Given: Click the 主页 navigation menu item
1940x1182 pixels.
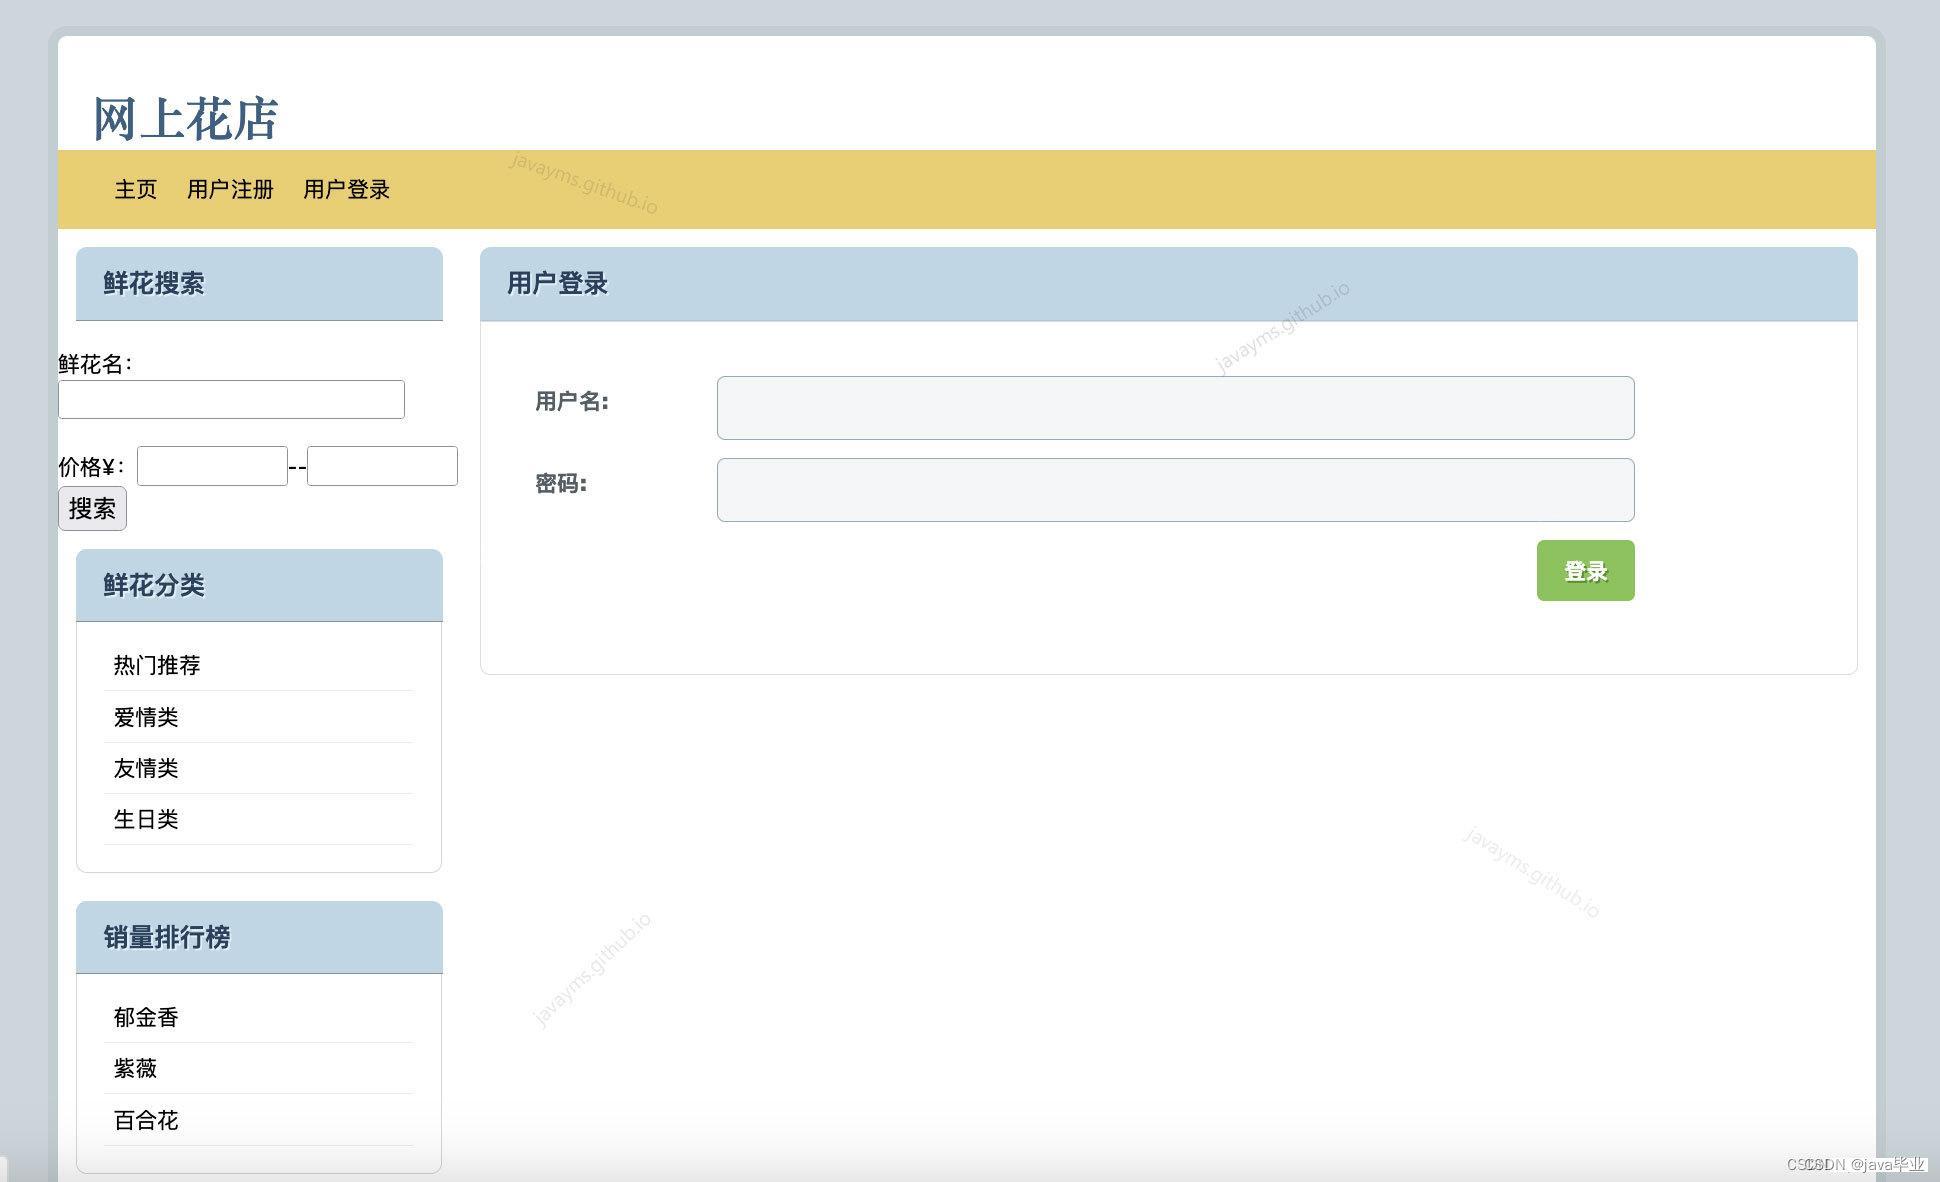Looking at the screenshot, I should pos(132,188).
